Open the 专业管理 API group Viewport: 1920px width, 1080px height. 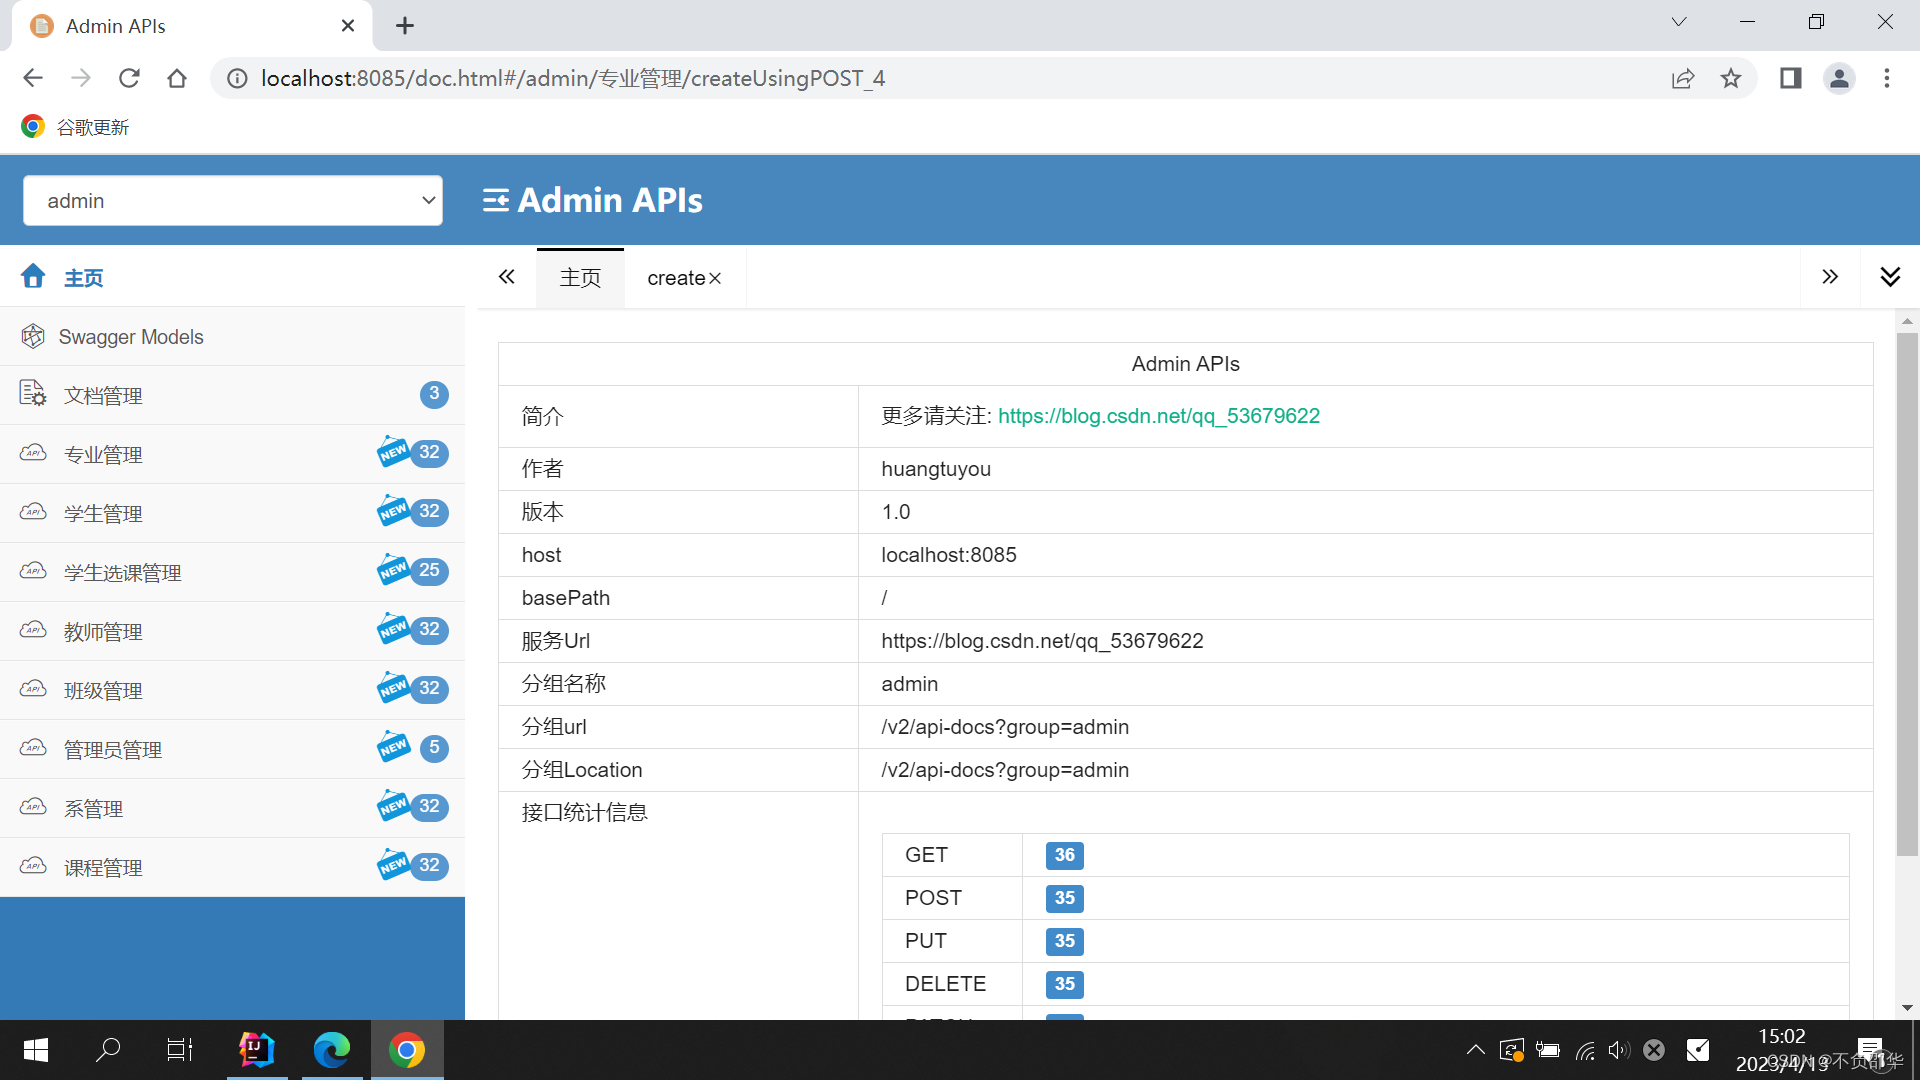click(103, 454)
